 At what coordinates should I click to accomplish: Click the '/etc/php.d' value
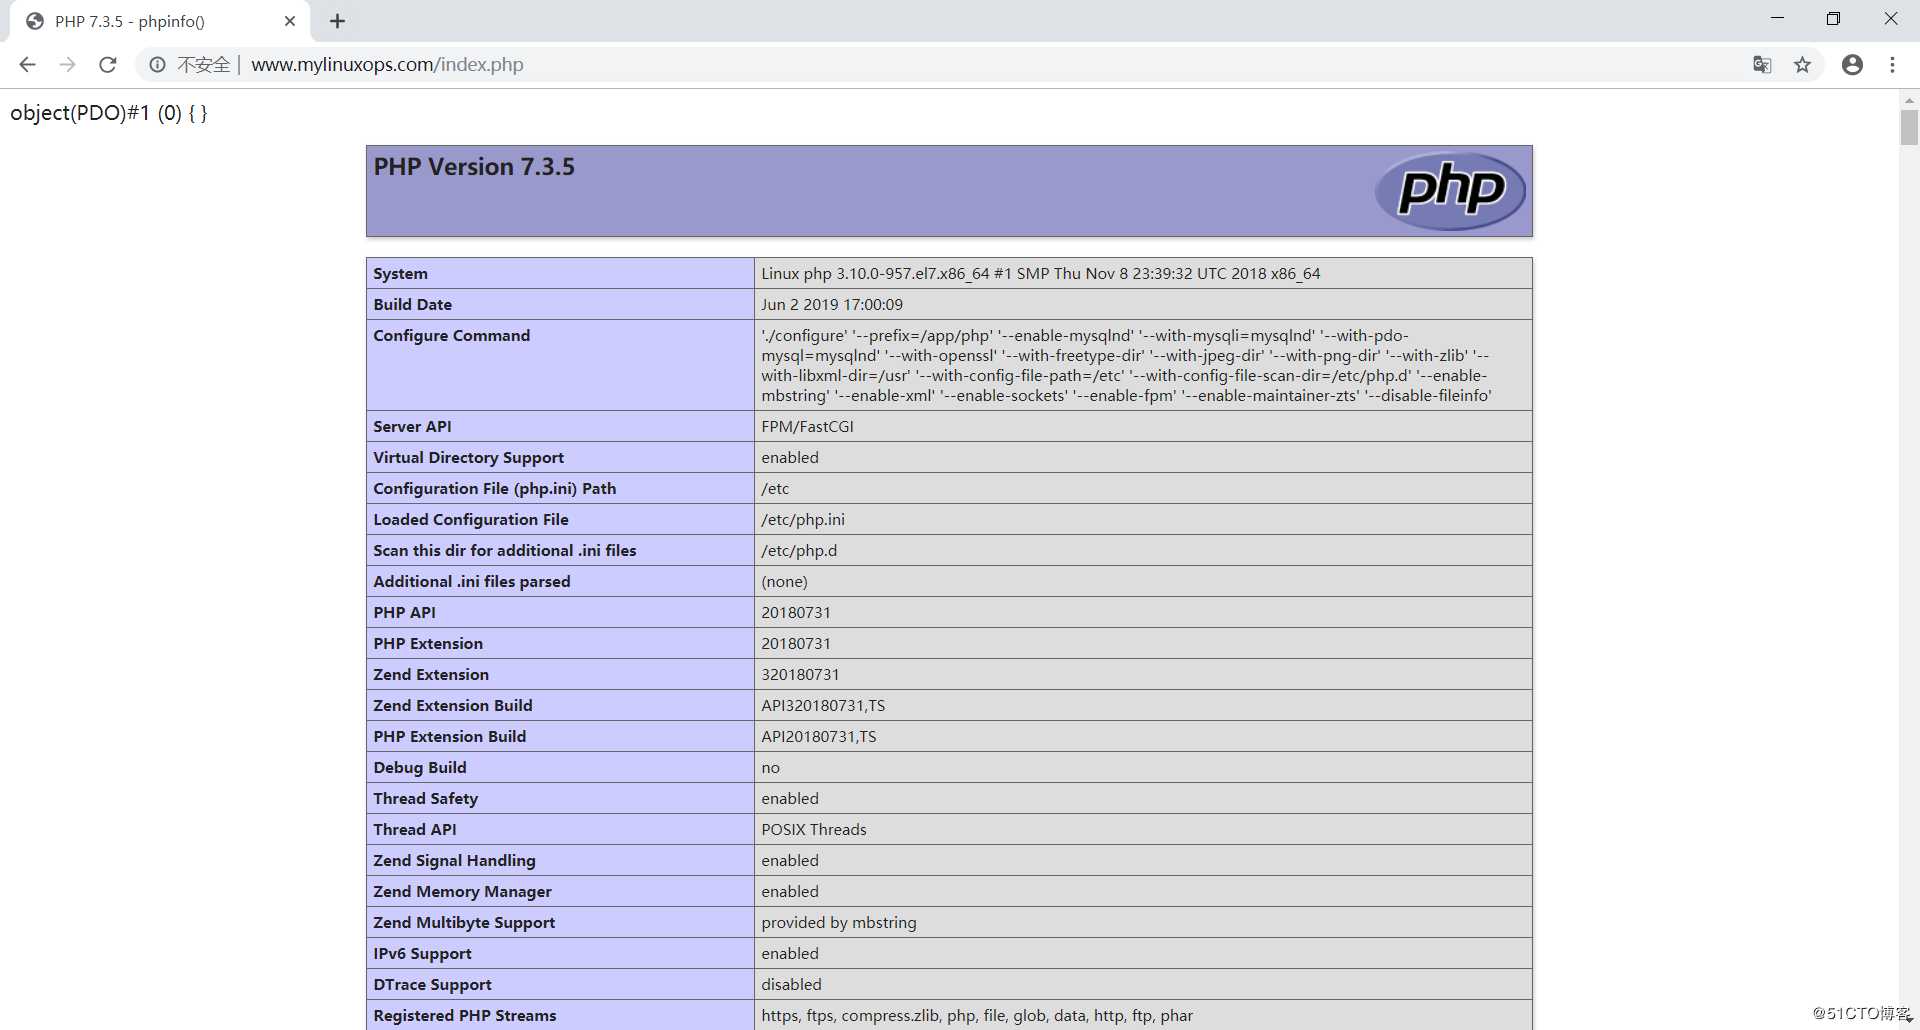point(799,551)
